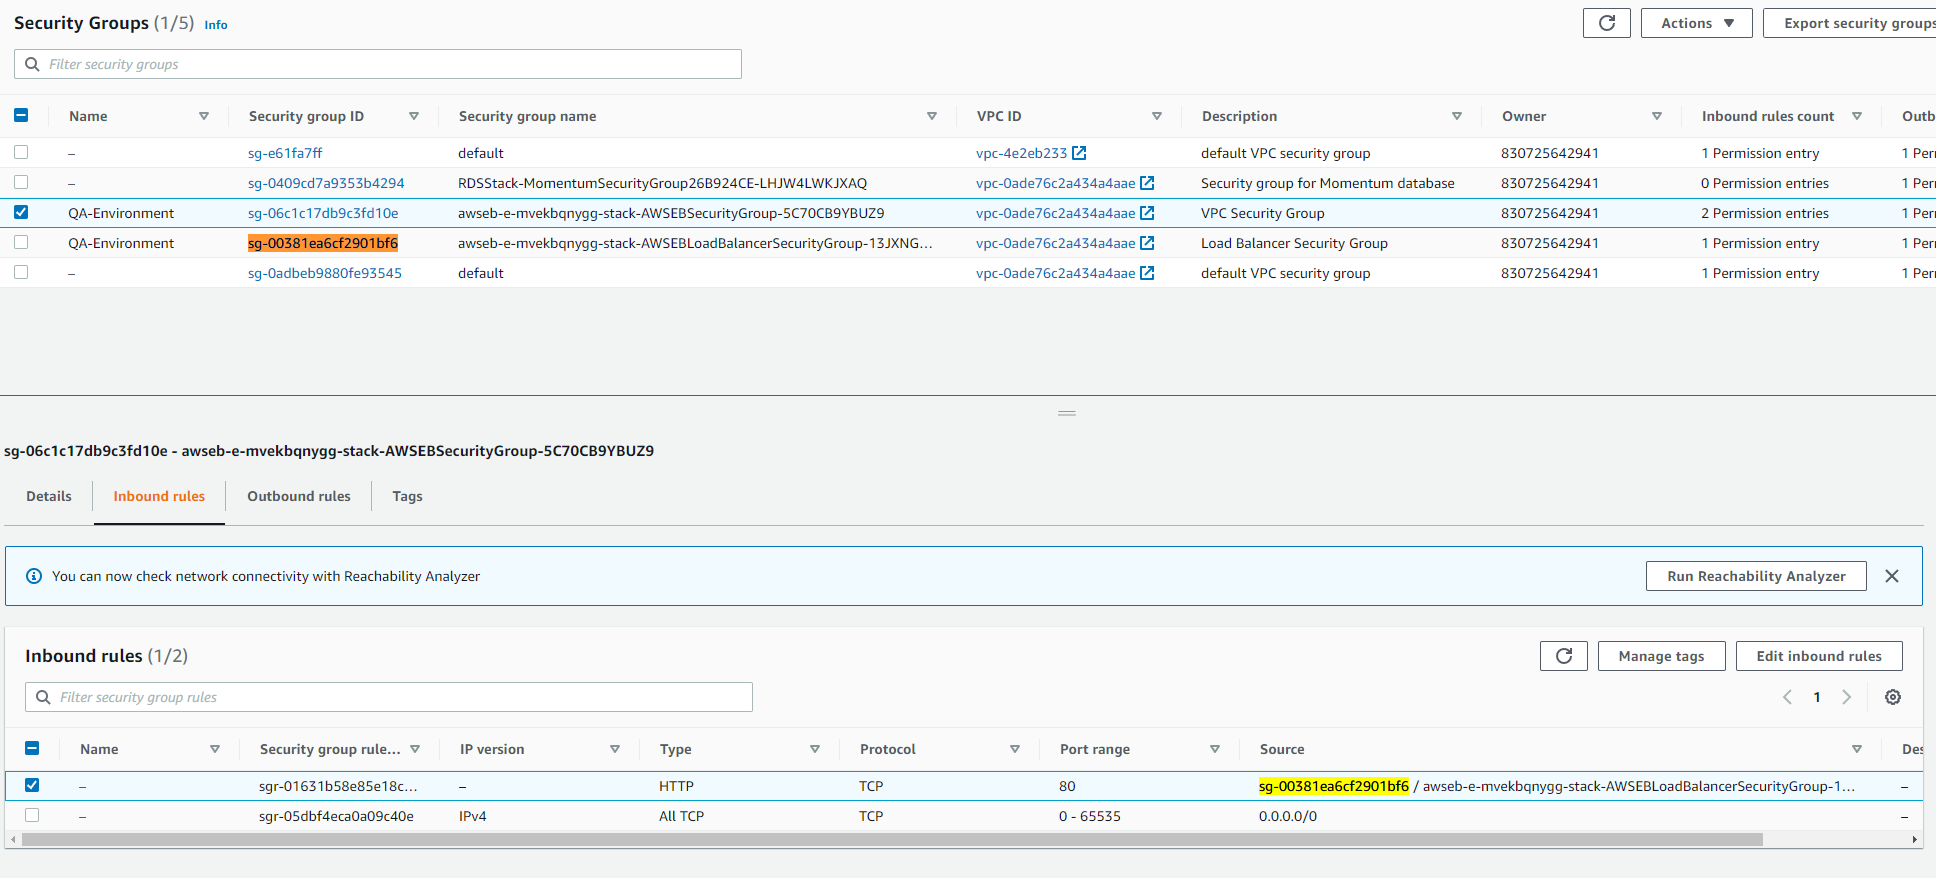Sort by Security group ID column arrow
This screenshot has width=1936, height=878.
coord(414,116)
